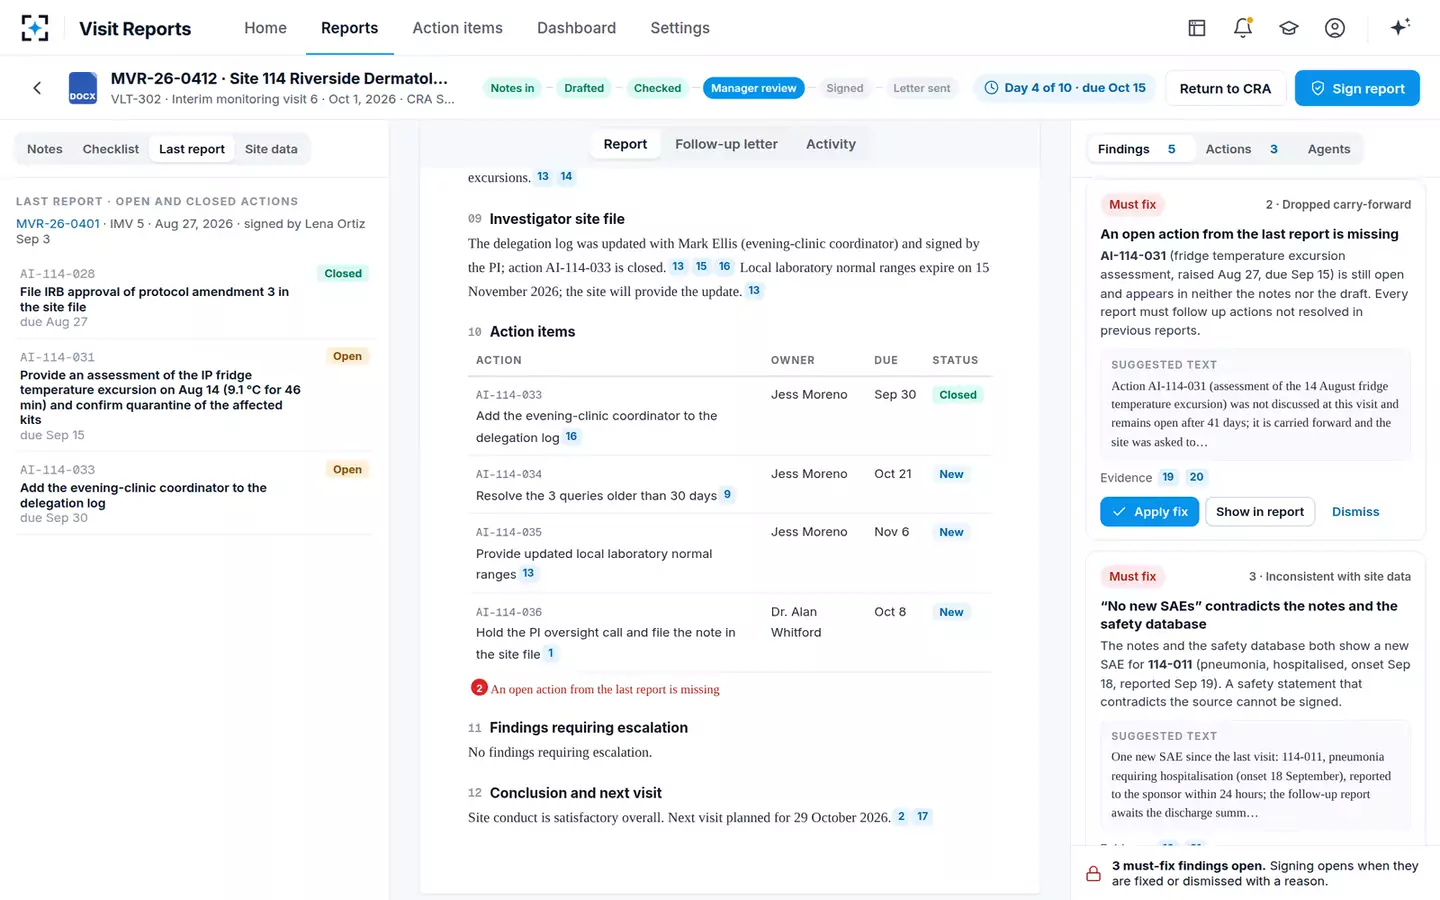
Task: Switch to the Site data tab
Action: [271, 149]
